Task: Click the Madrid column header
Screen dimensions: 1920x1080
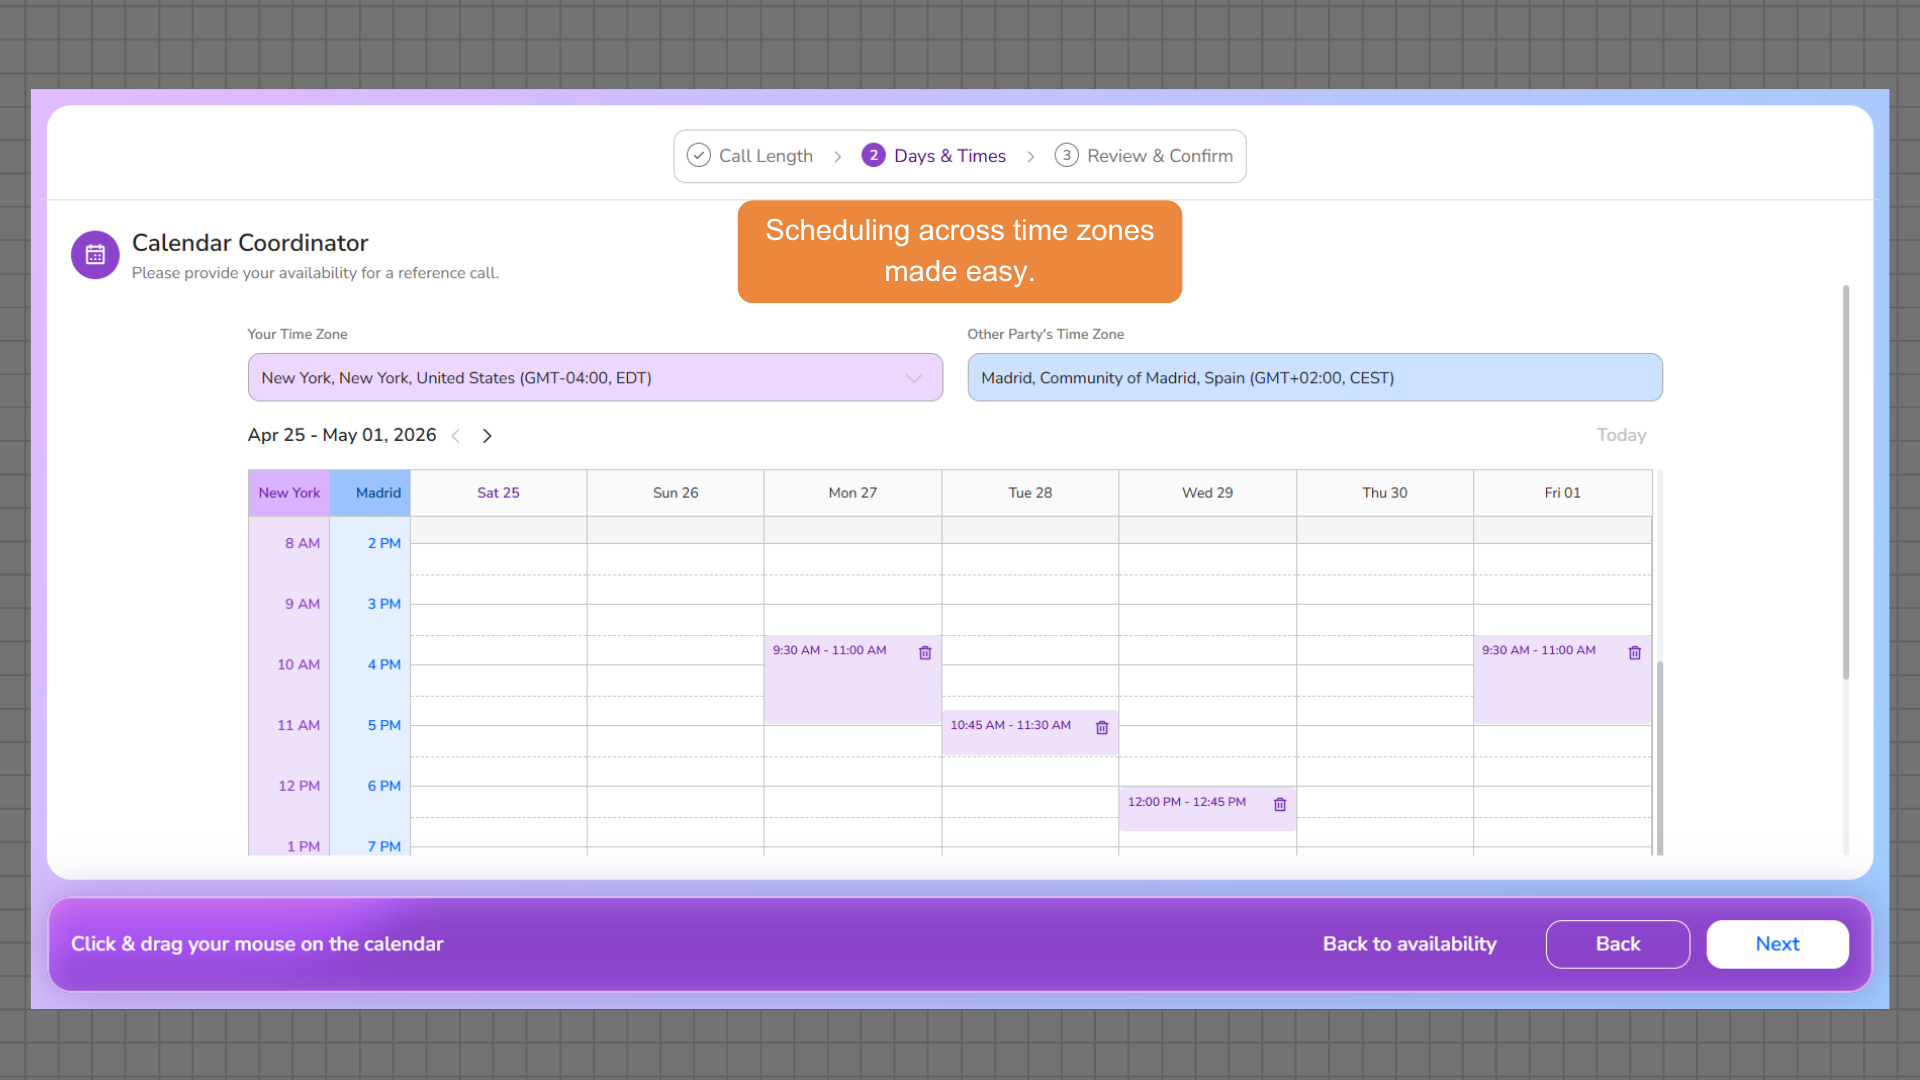Action: coord(370,493)
